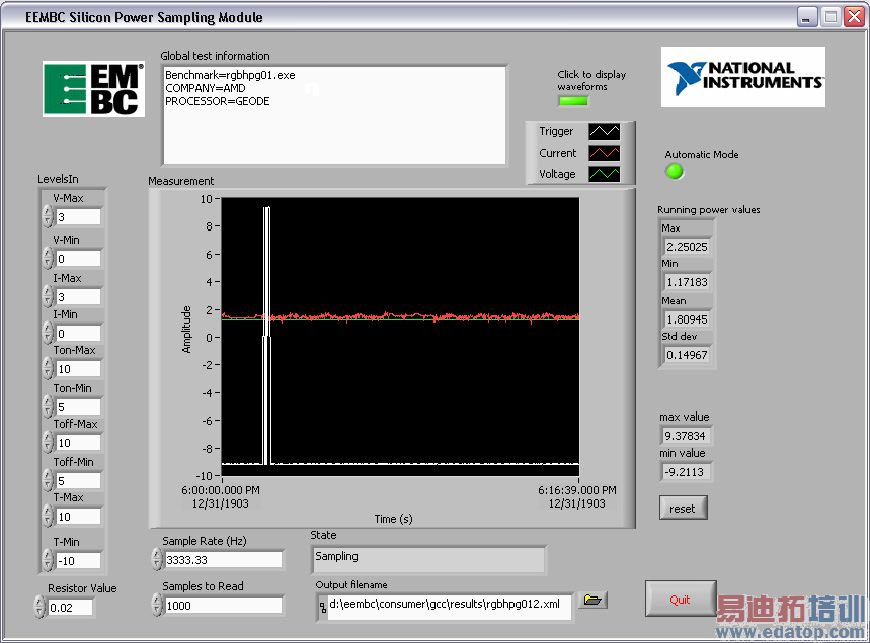Screen dimensions: 870x643
Task: Change the Sample Rate stepper
Action: pos(157,560)
